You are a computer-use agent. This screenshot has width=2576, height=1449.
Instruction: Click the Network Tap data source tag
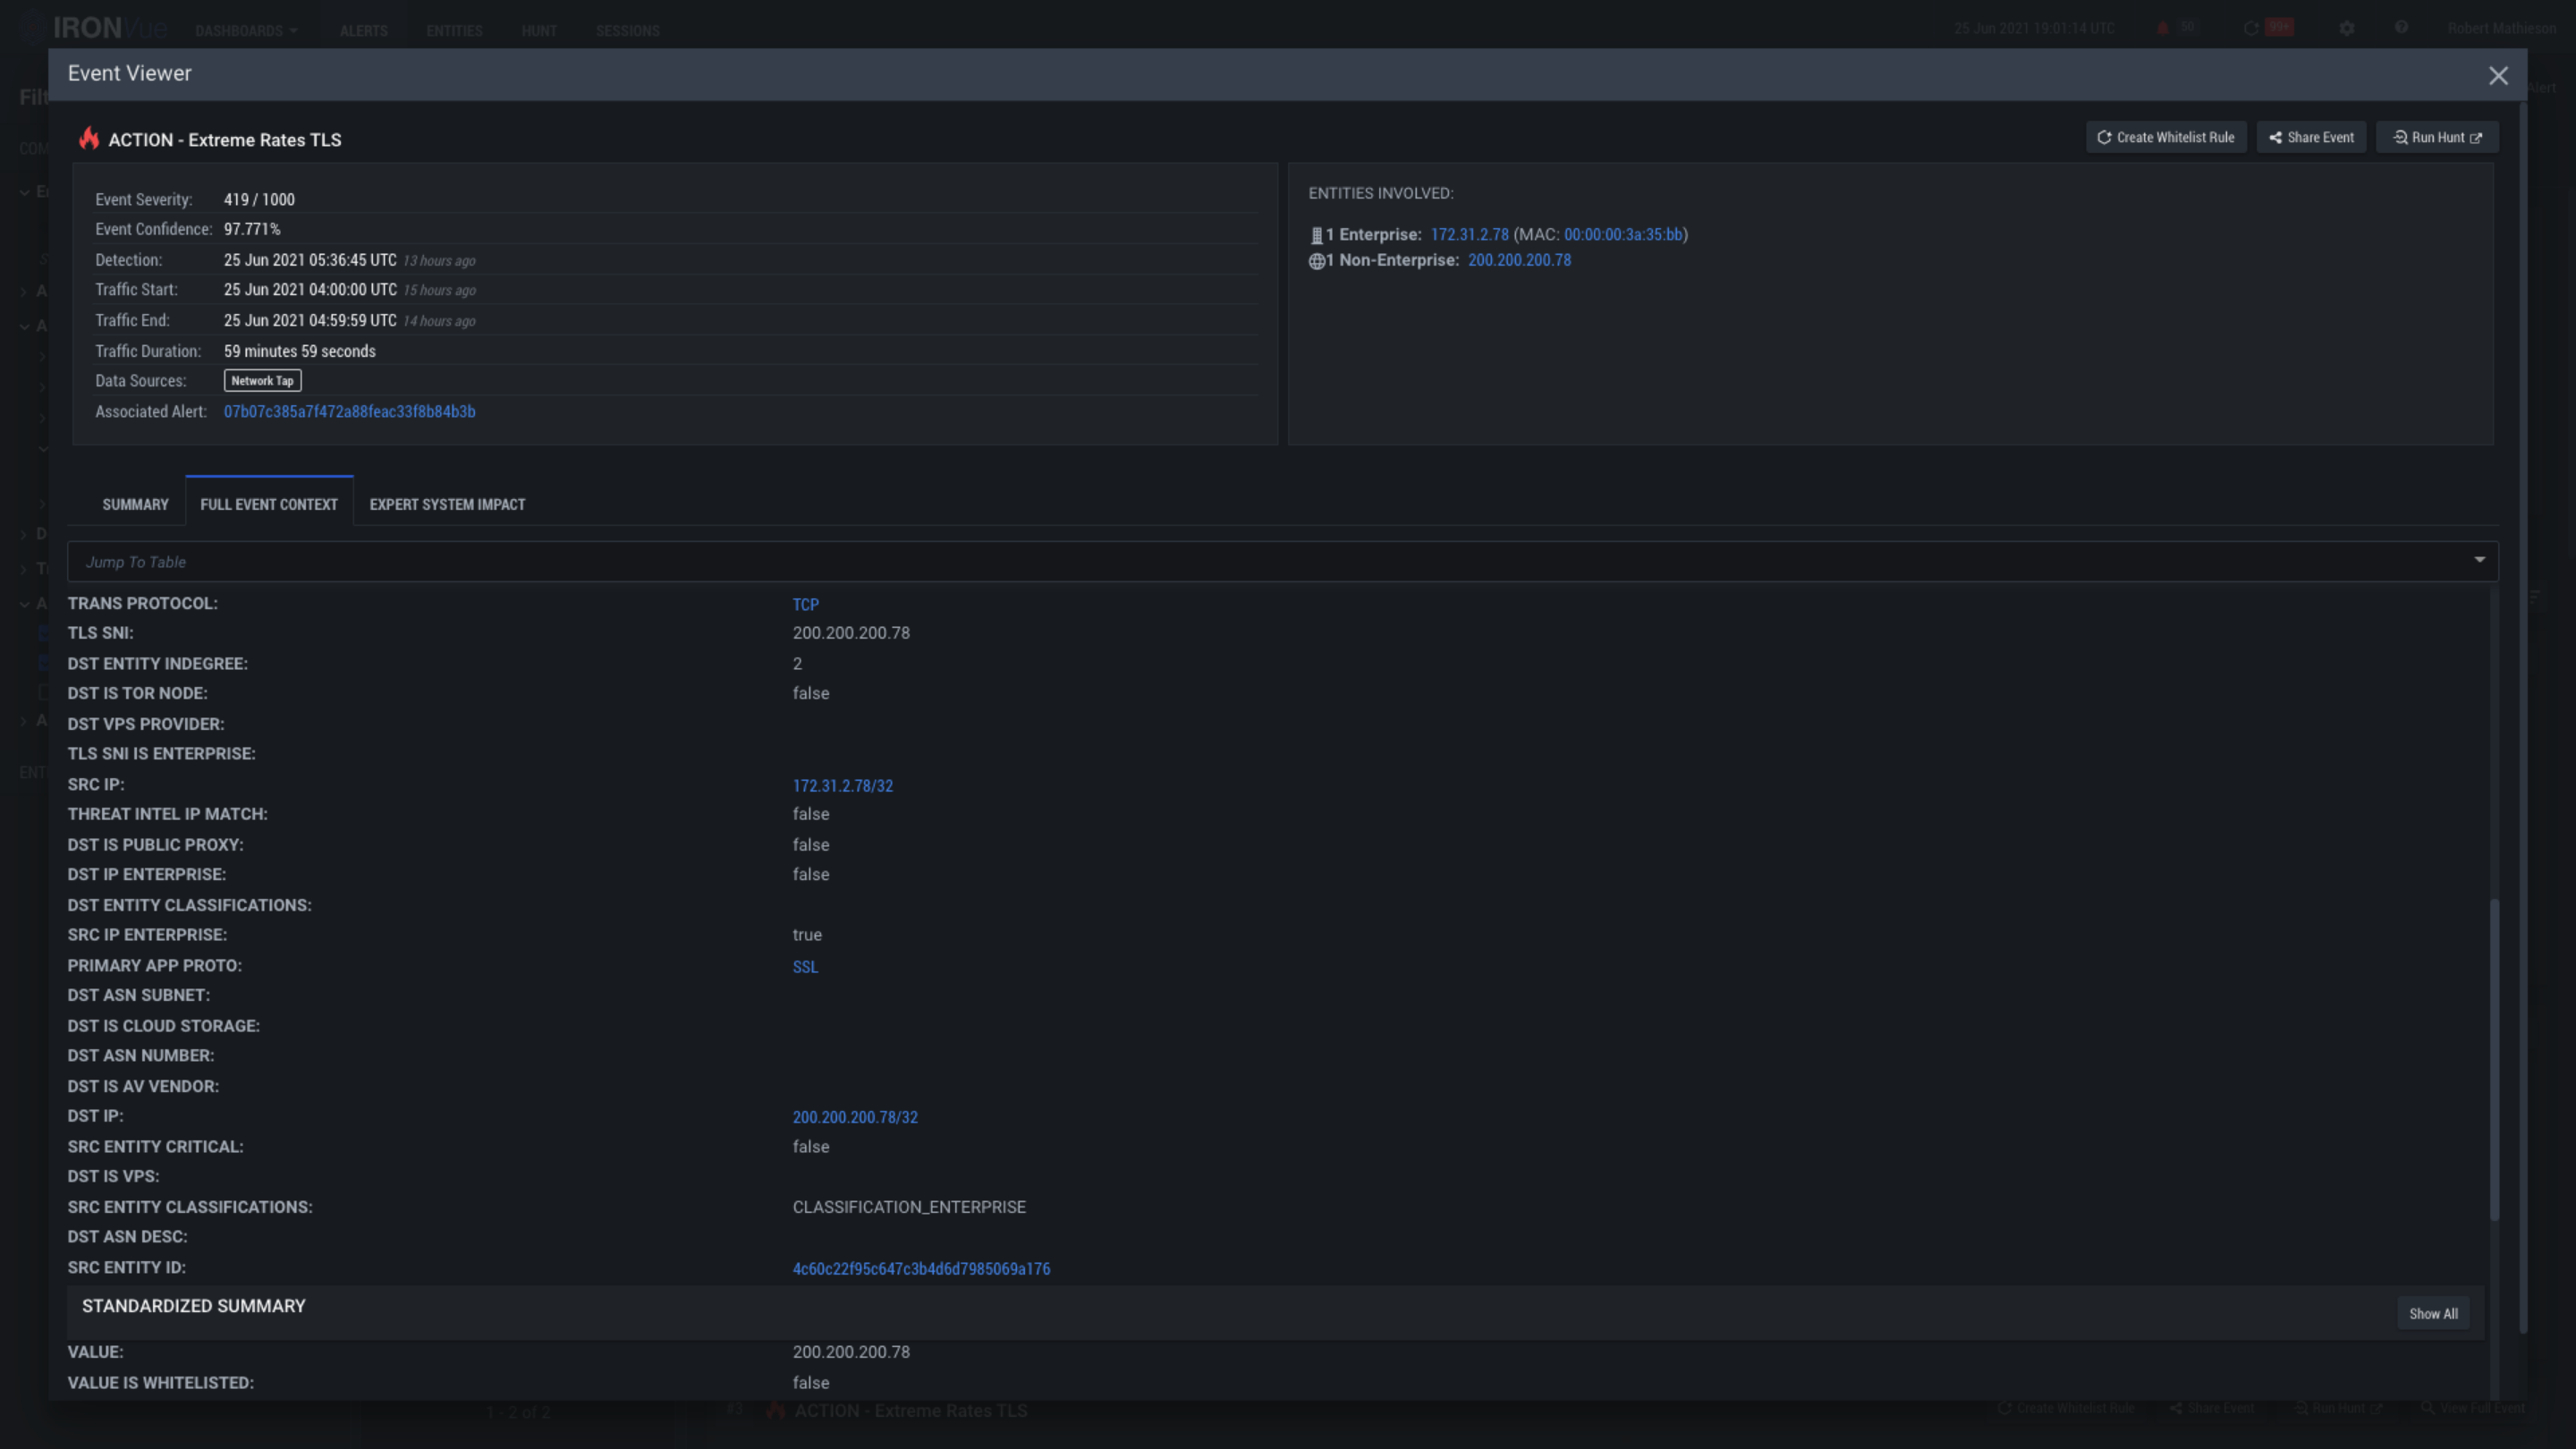click(x=262, y=381)
